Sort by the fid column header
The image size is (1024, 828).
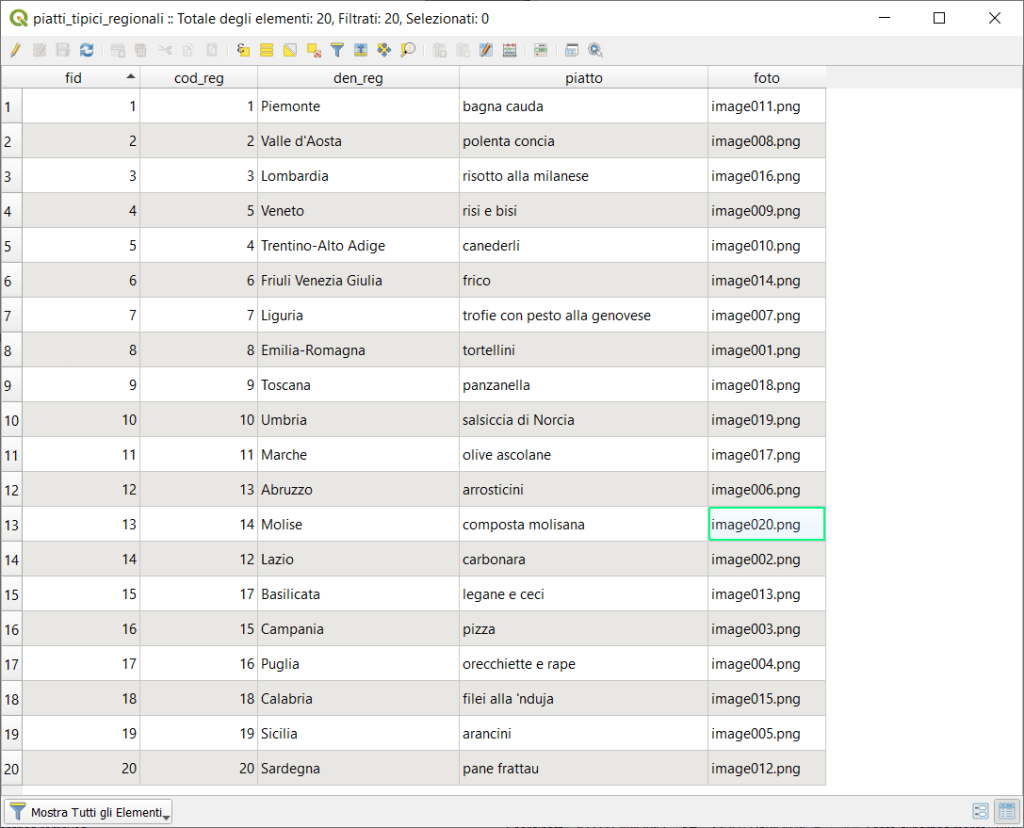tap(73, 78)
